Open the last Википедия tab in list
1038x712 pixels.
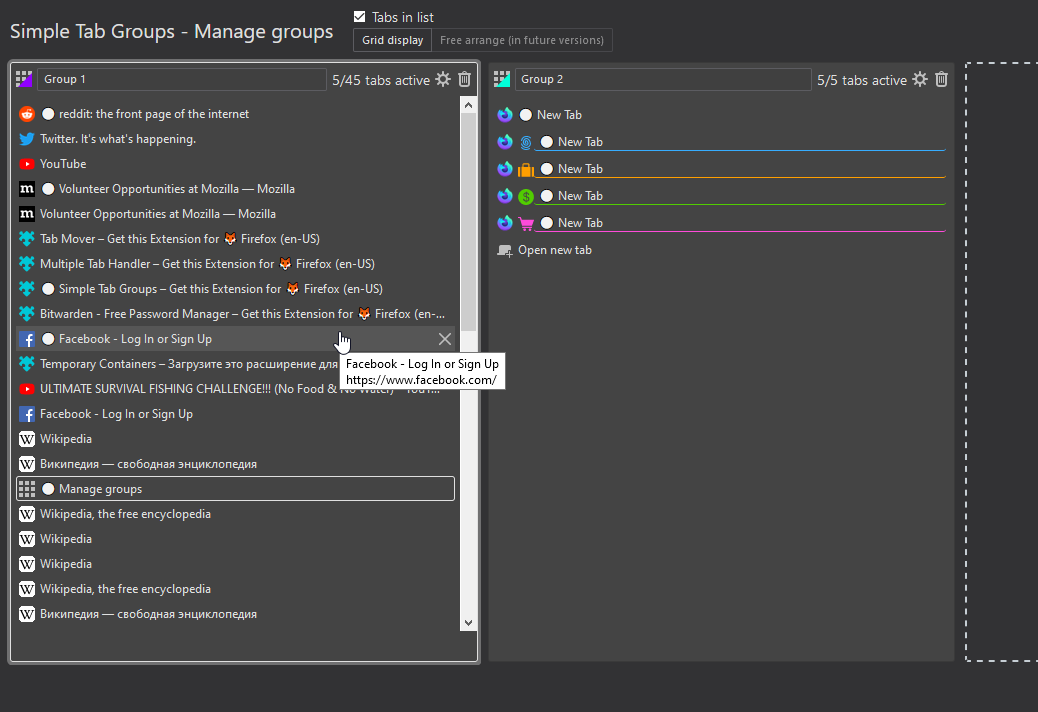pos(236,614)
